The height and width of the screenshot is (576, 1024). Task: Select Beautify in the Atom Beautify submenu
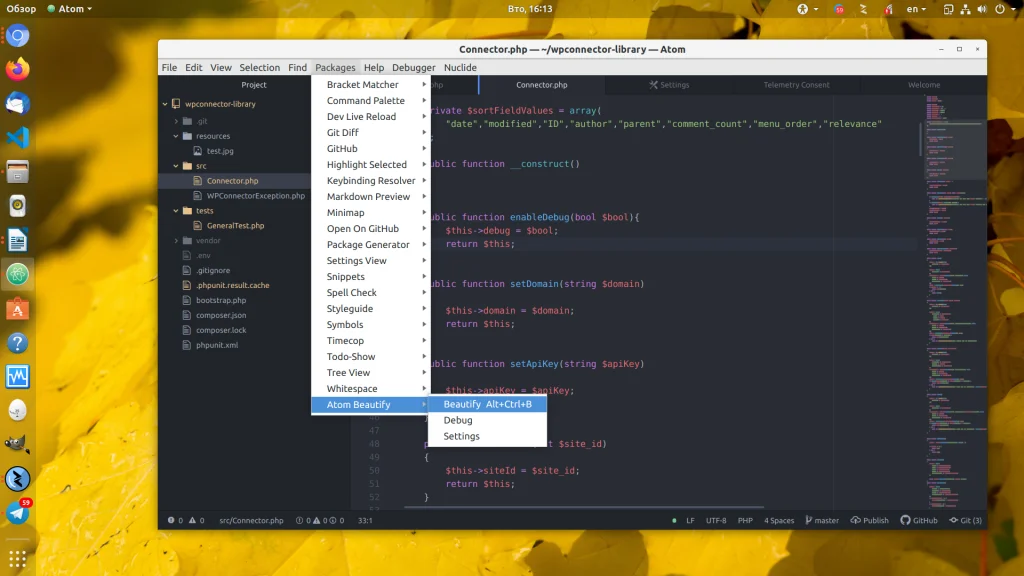[x=487, y=404]
